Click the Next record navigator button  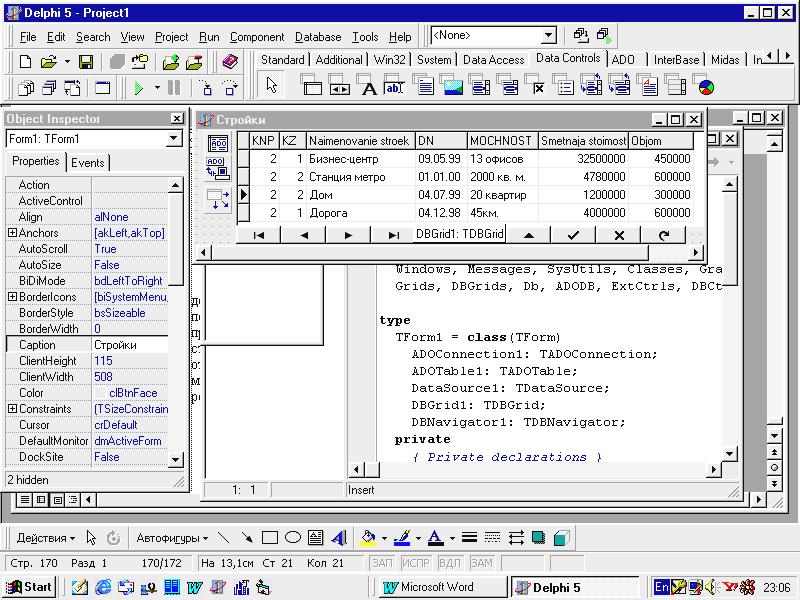[348, 235]
